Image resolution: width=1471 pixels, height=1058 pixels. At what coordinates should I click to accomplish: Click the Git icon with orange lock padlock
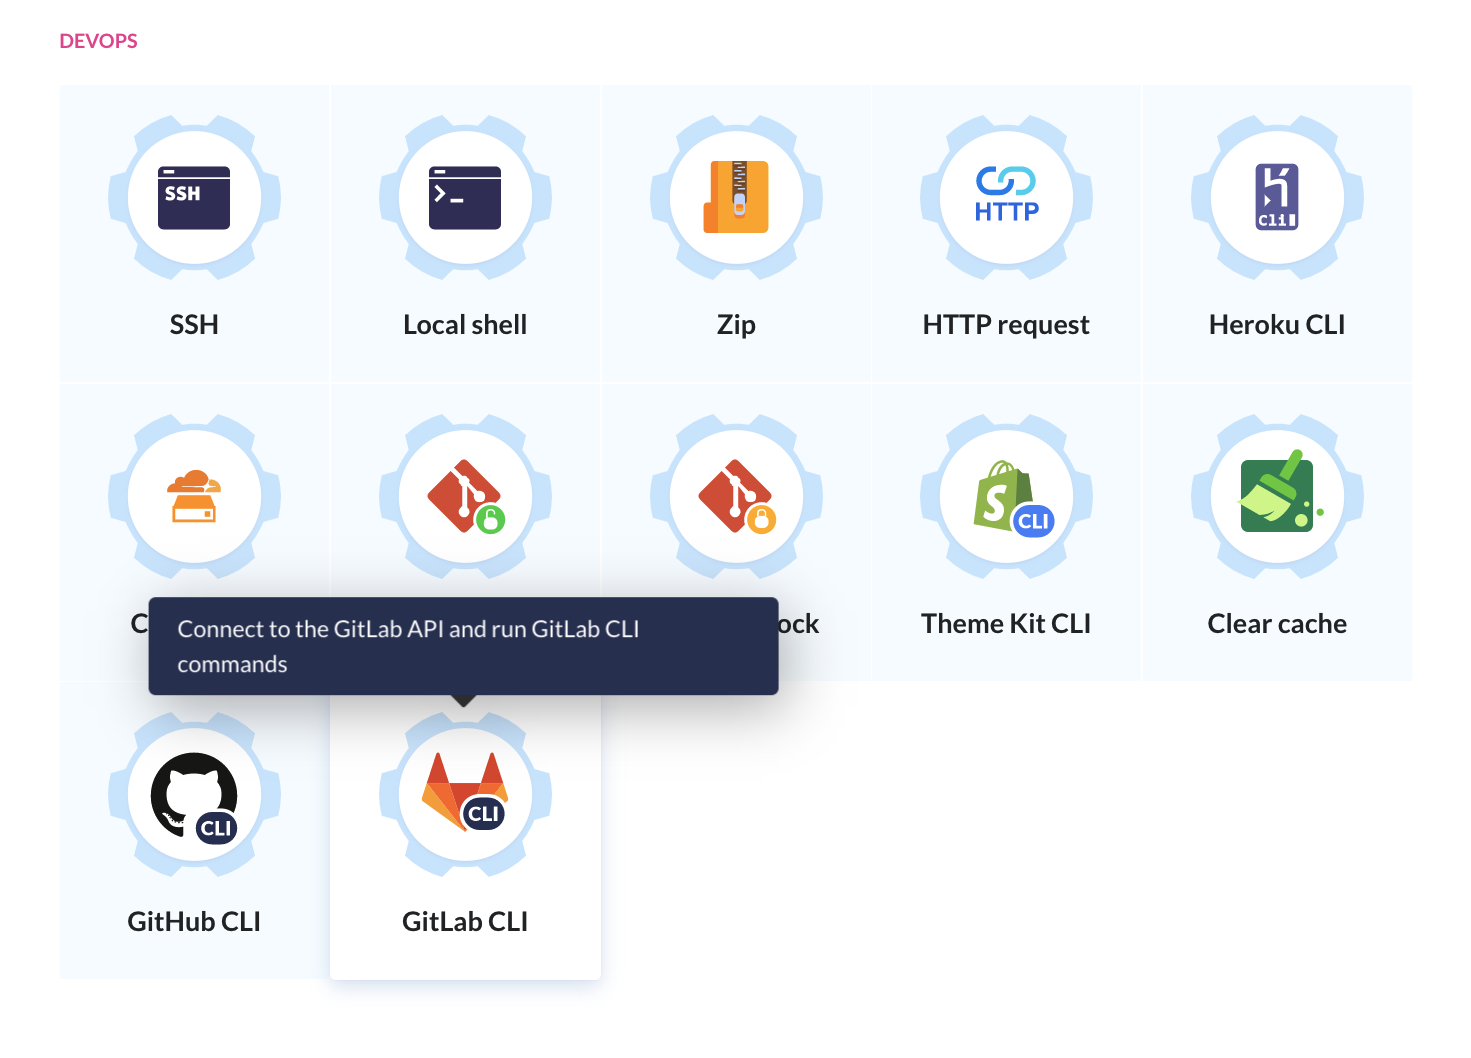736,497
